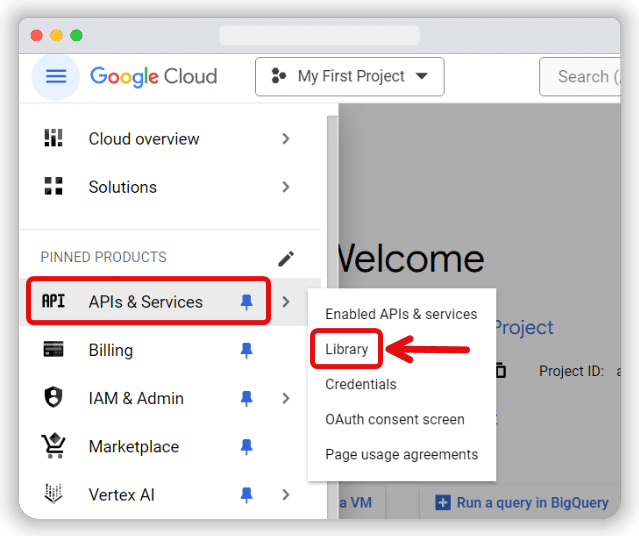
Task: Expand the Cloud overview submenu chevron
Action: point(286,139)
